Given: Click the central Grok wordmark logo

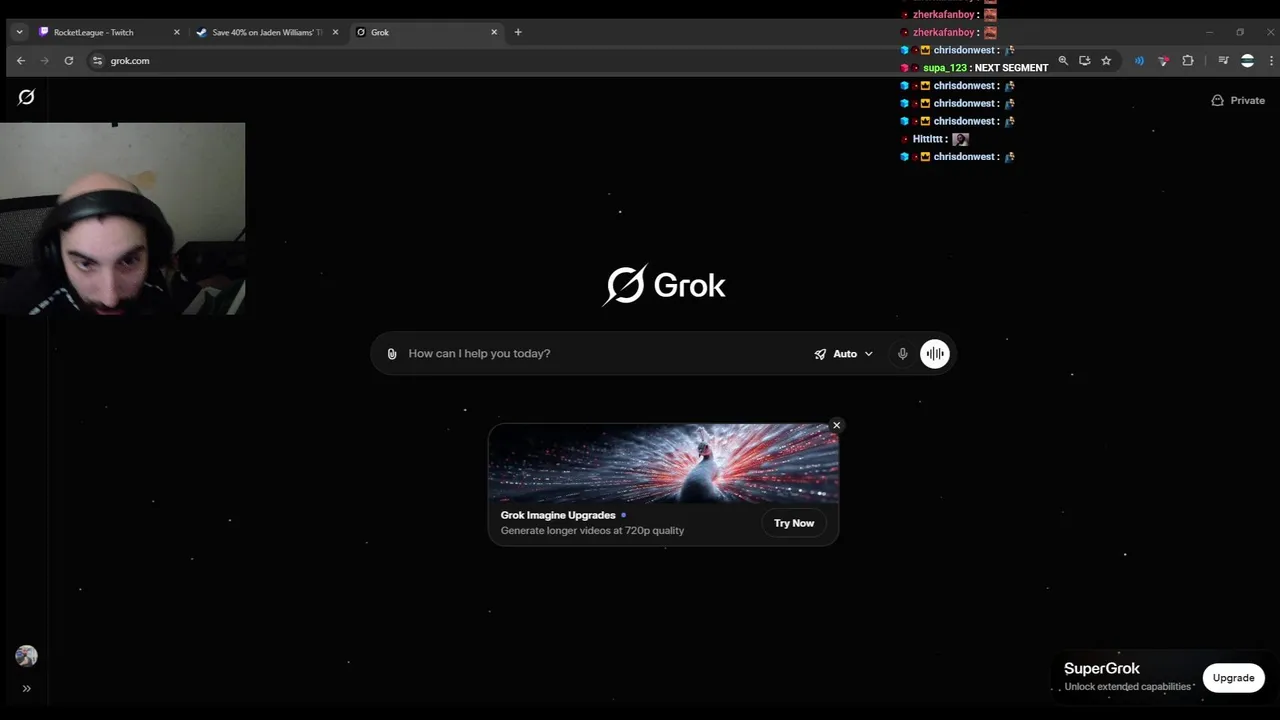Looking at the screenshot, I should pyautogui.click(x=664, y=285).
